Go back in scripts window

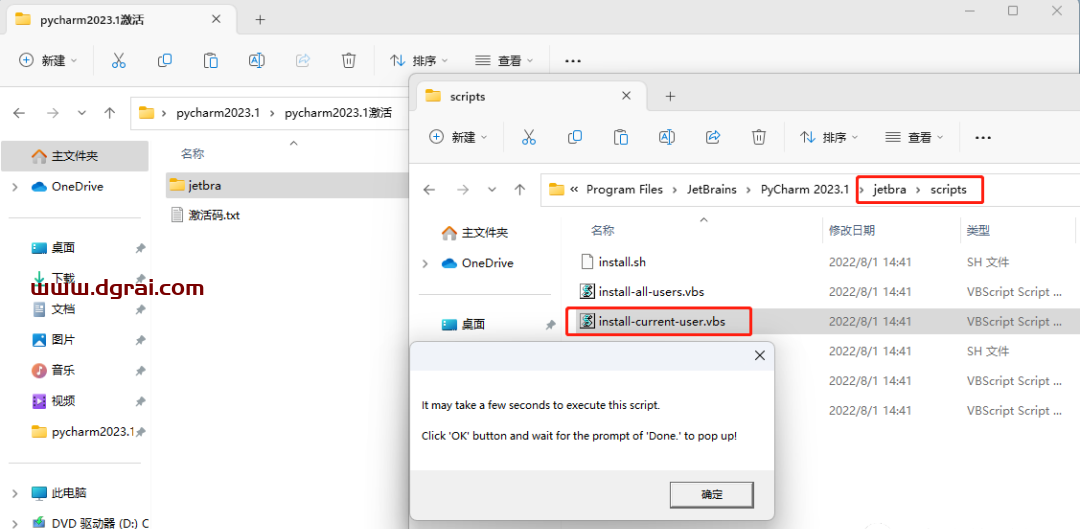(430, 189)
